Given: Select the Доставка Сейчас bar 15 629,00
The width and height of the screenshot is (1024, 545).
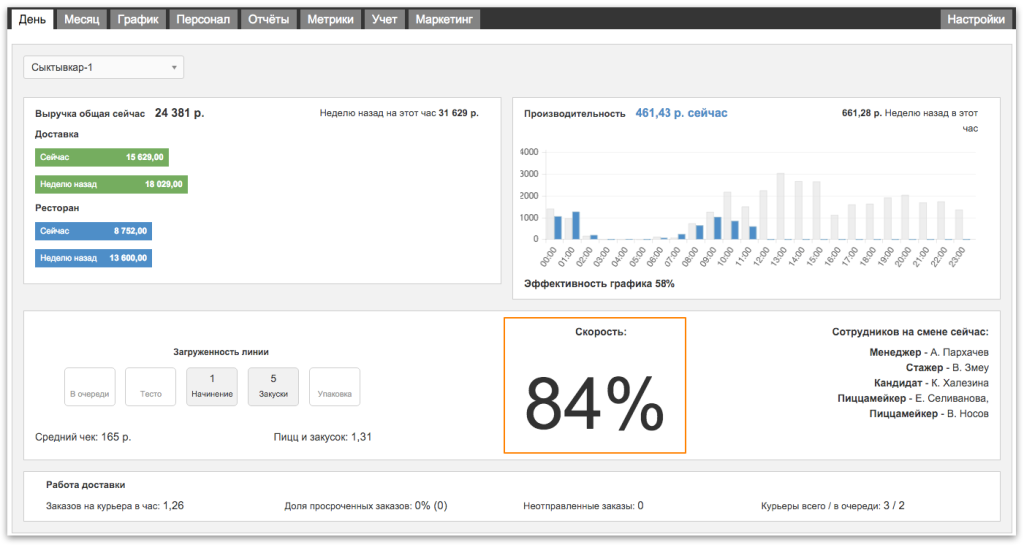Looking at the screenshot, I should pos(102,157).
